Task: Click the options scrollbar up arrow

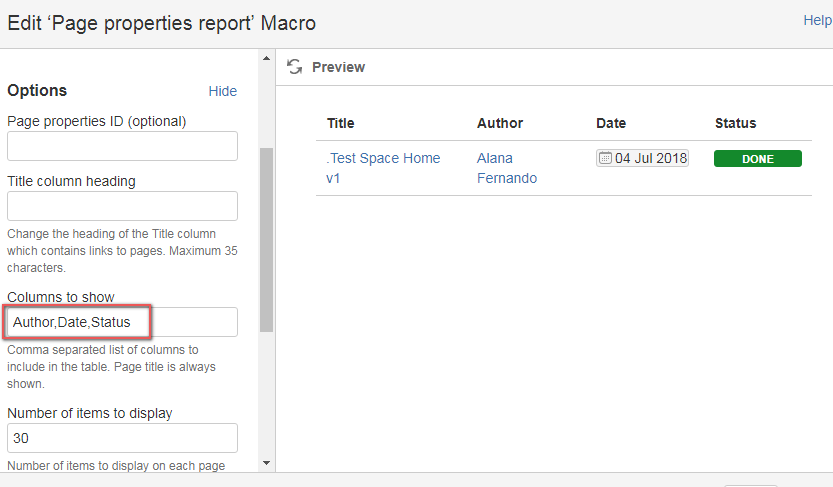Action: [x=266, y=58]
